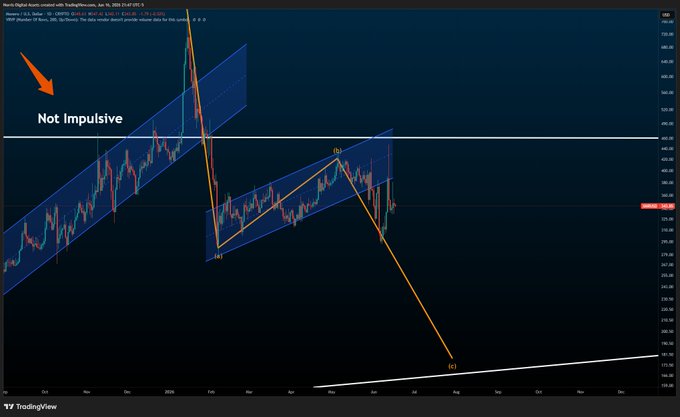Click the Mar label on the time axis
The height and width of the screenshot is (417, 680).
click(x=249, y=392)
